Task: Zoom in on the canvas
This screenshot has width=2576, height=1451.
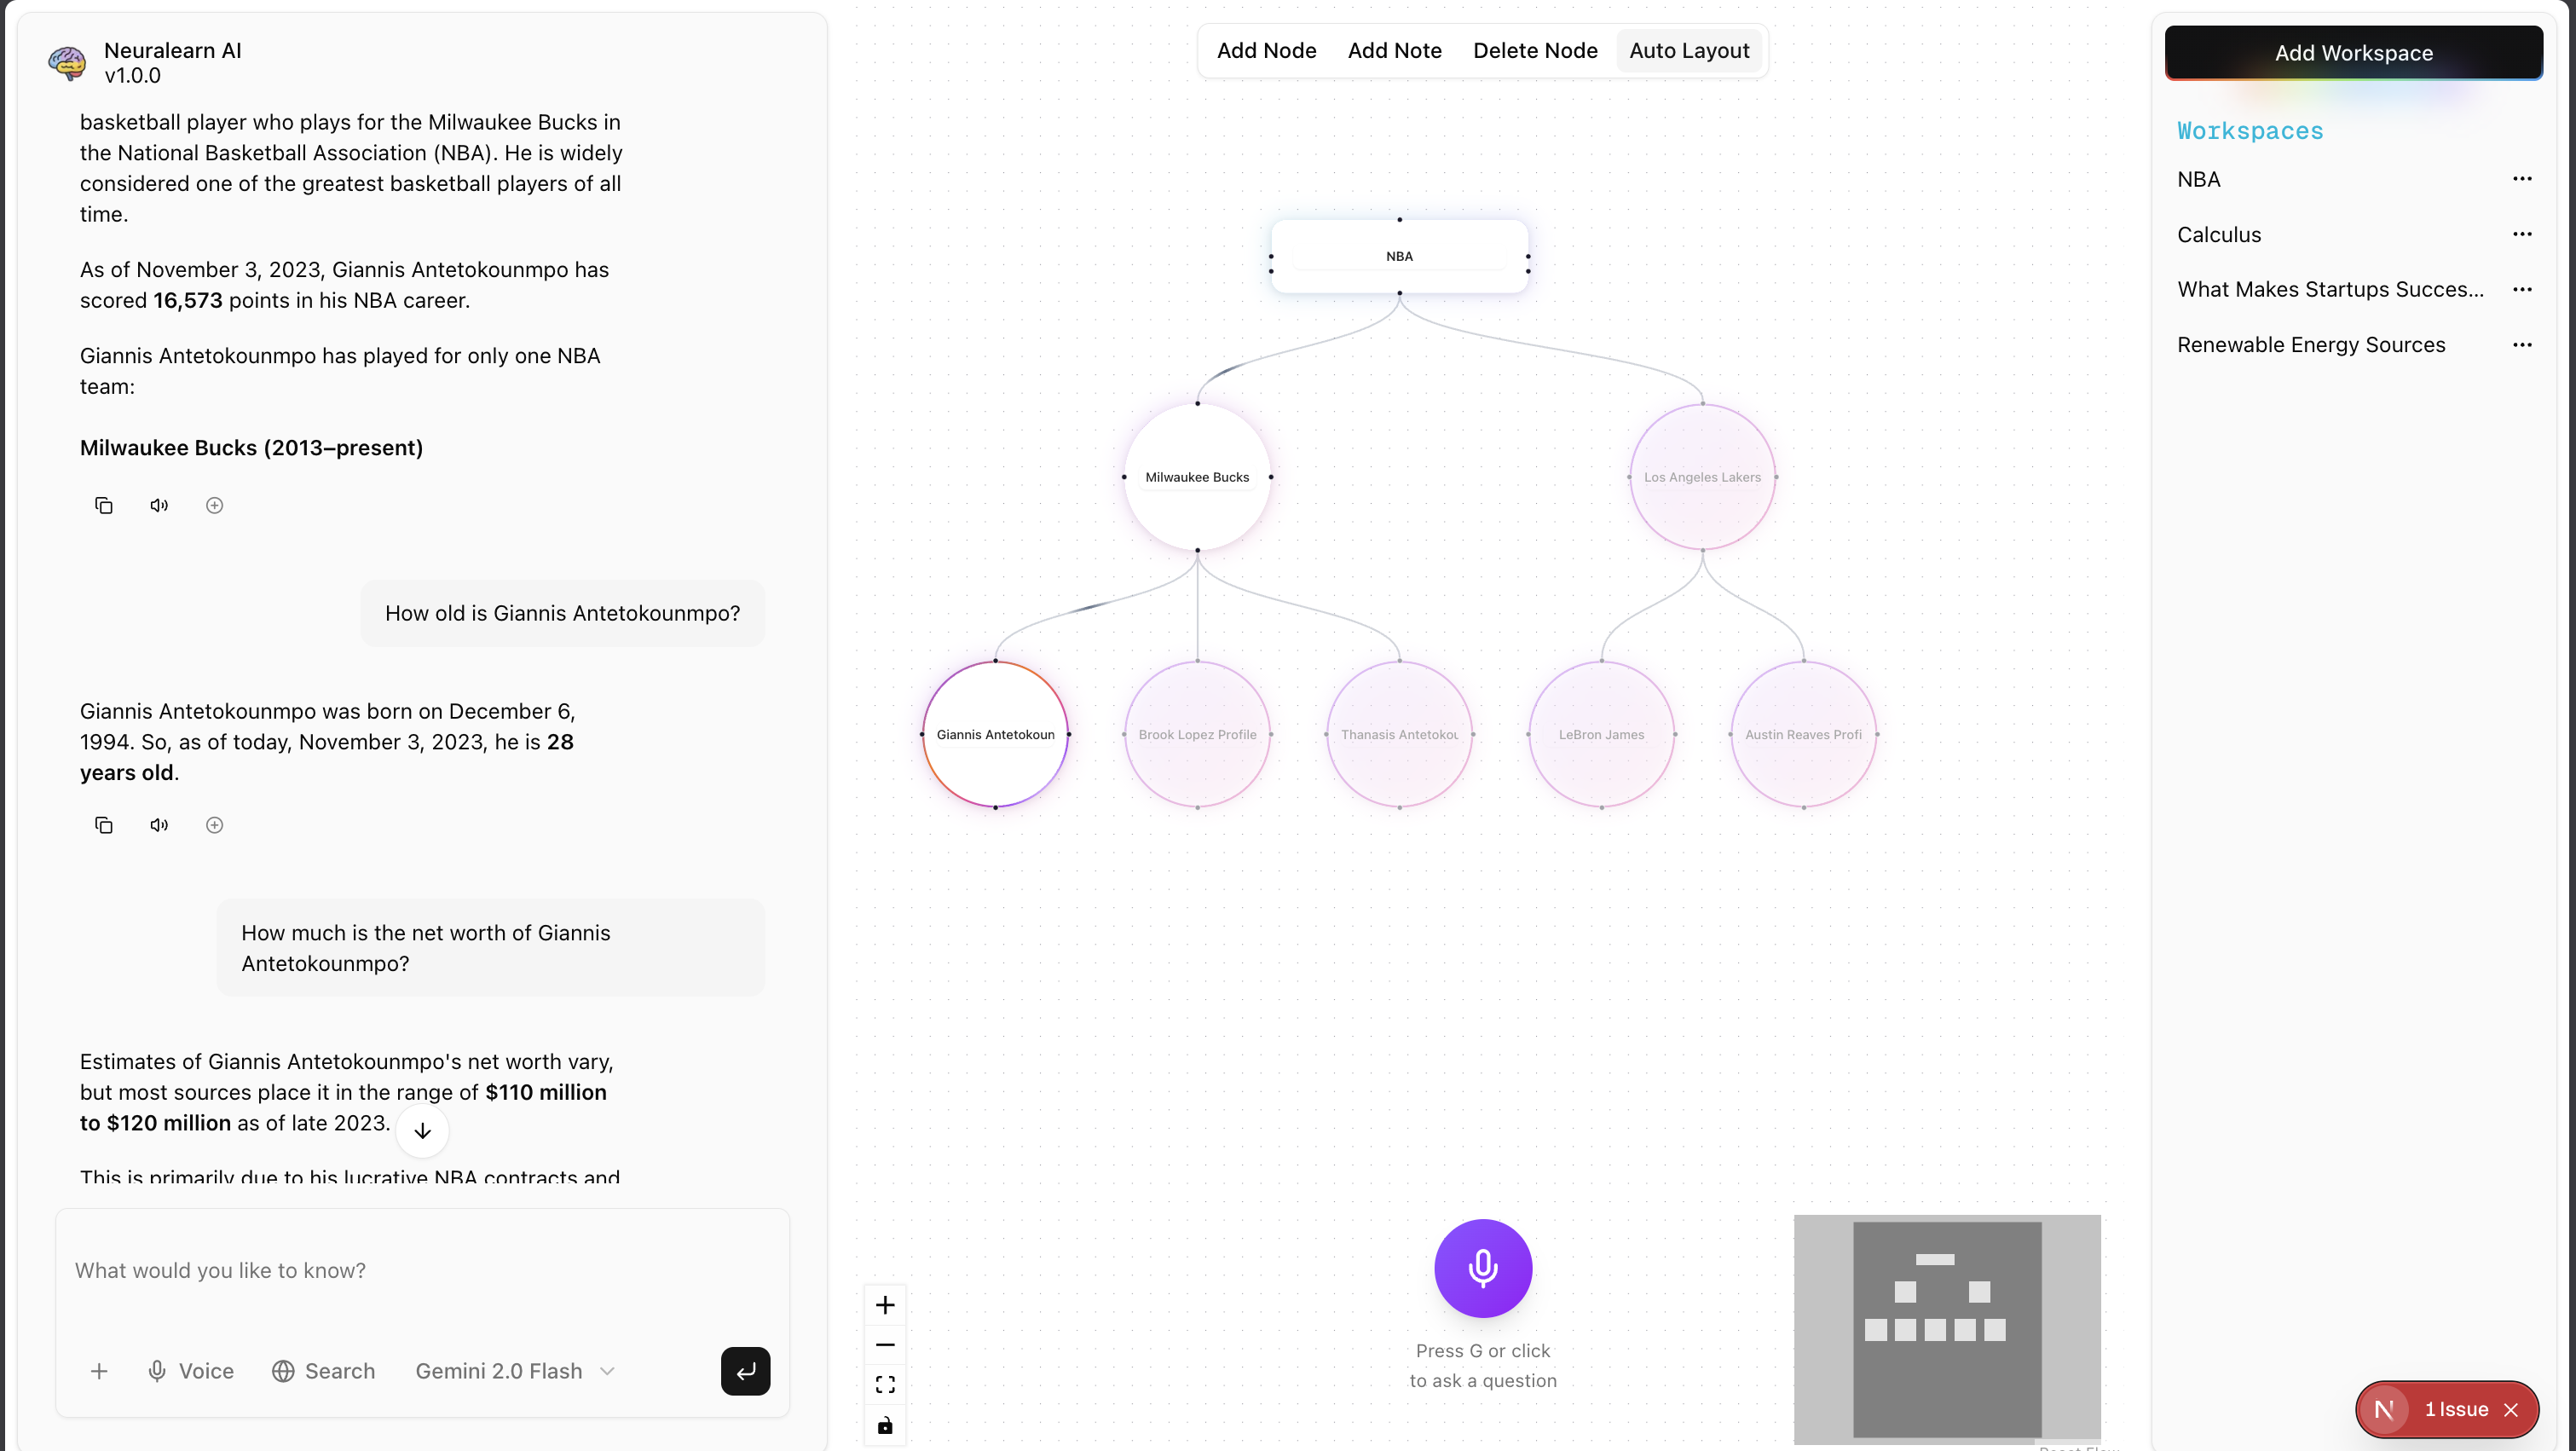Action: coord(885,1304)
